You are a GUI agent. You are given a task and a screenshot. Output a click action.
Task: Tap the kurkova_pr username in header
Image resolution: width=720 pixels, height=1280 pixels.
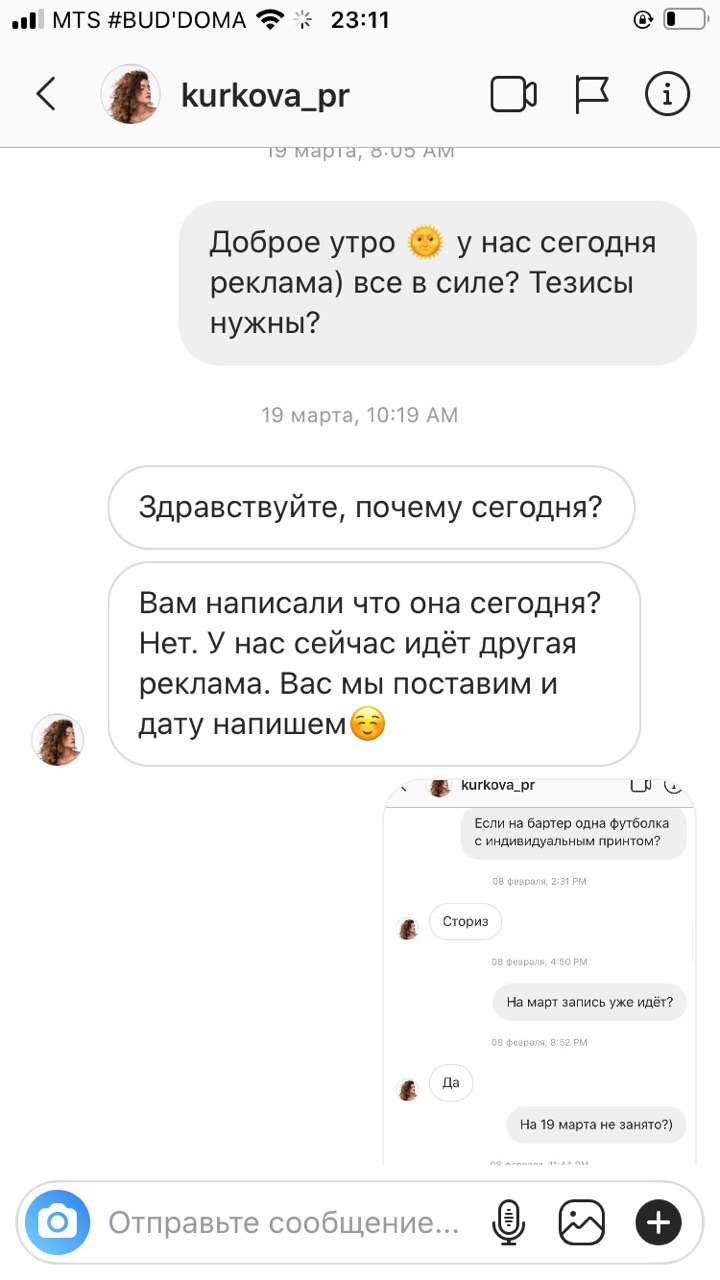(x=265, y=96)
